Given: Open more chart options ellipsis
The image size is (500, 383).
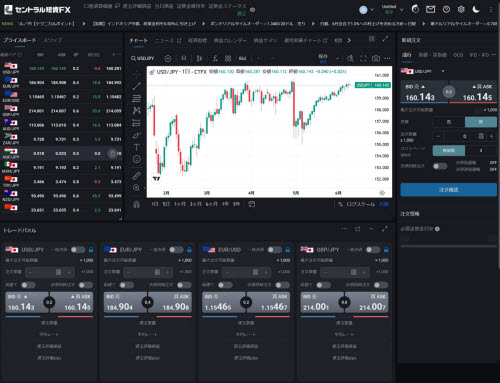Looking at the screenshot, I should 387,58.
